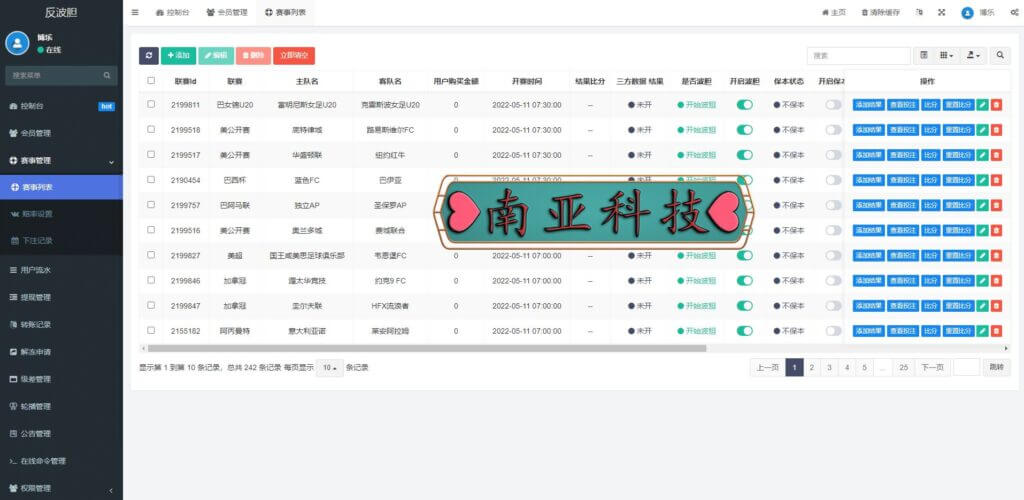Open the settings cogs icon top right
Screen dimensions: 1024x500
pos(1014,12)
